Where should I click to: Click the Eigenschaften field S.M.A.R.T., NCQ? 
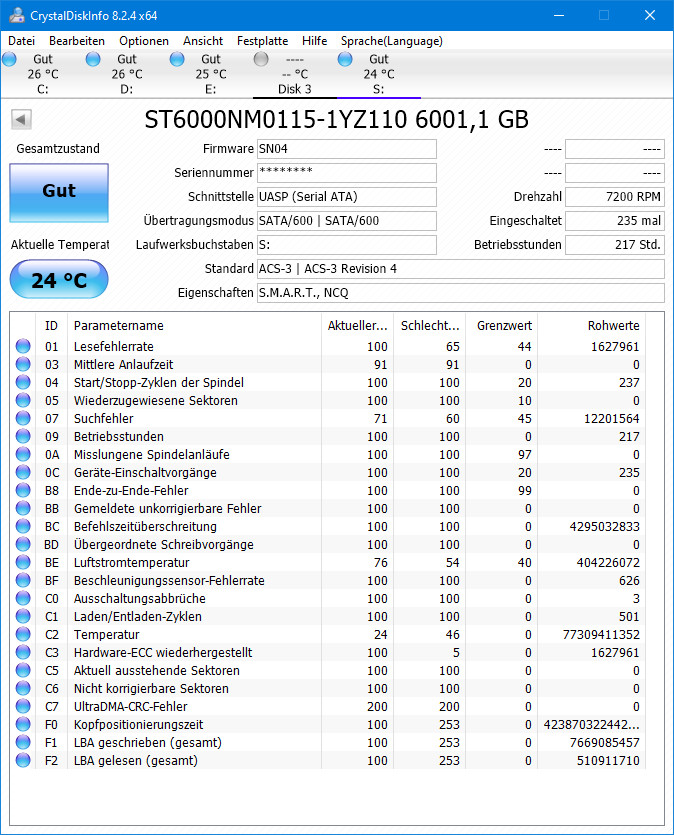tap(461, 293)
